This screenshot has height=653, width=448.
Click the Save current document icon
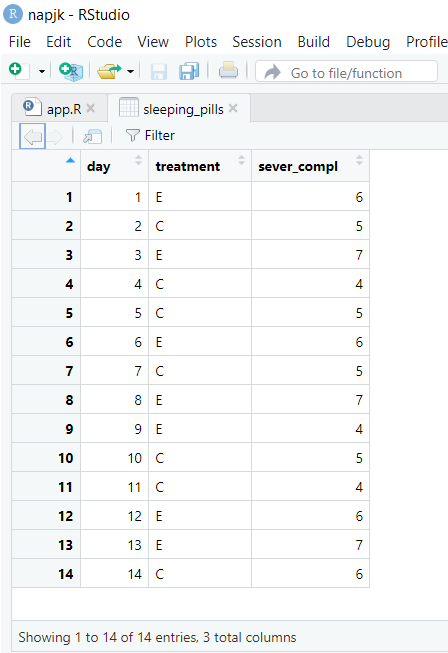click(x=159, y=72)
